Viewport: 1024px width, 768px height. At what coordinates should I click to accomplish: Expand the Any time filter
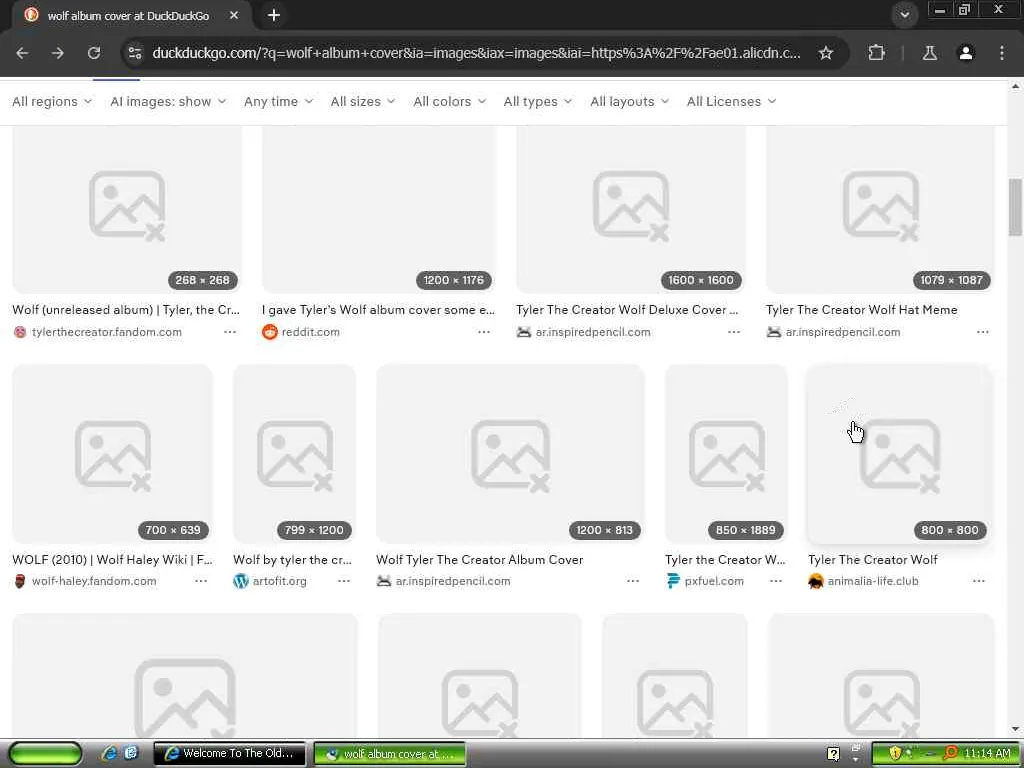278,101
